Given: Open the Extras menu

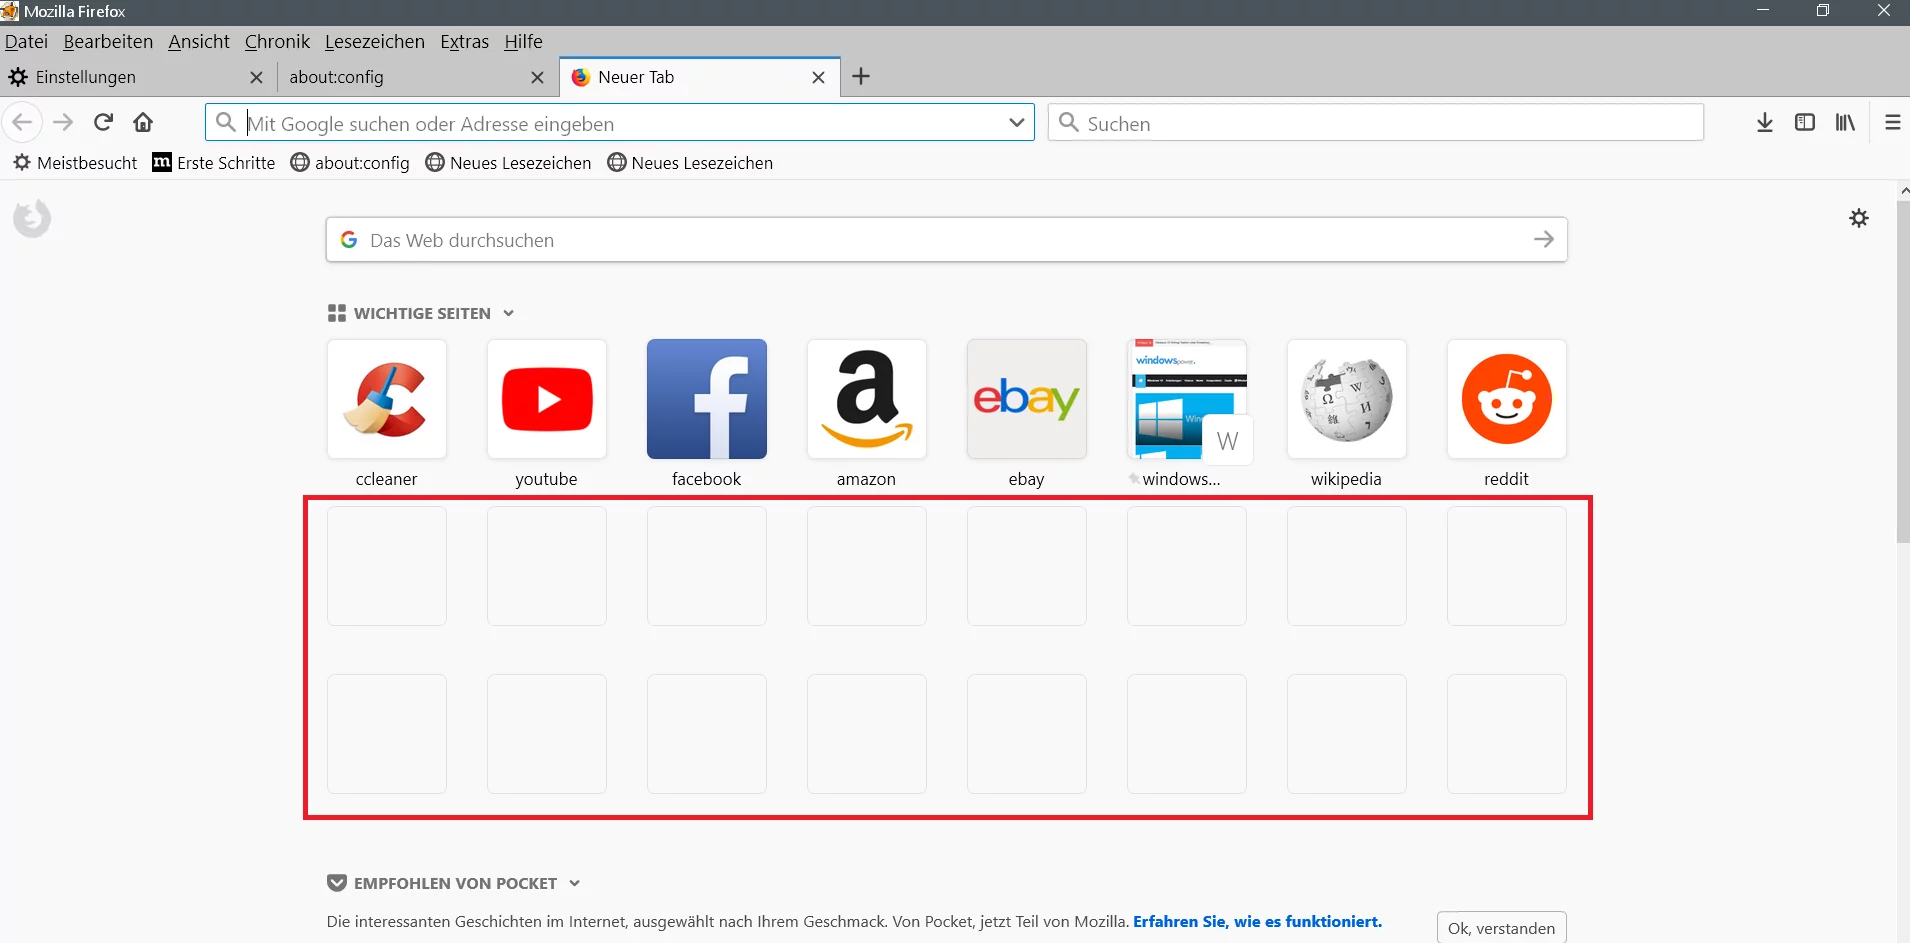Looking at the screenshot, I should [x=464, y=41].
